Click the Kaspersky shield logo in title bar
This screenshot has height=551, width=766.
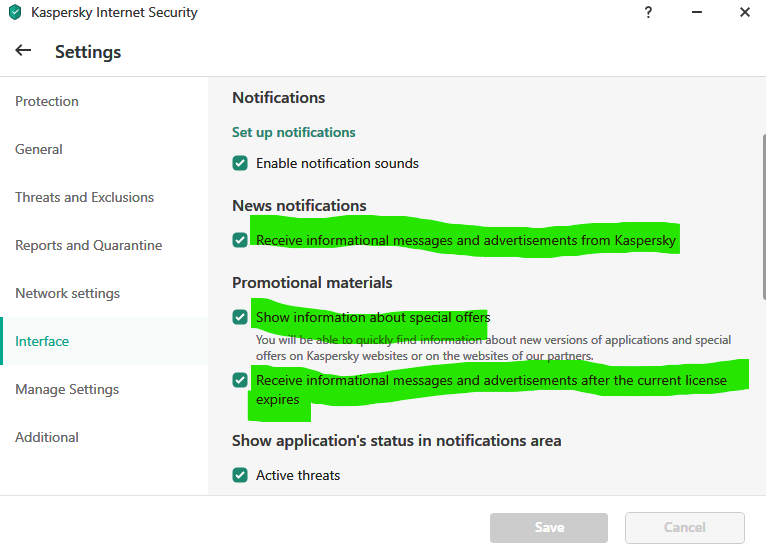pos(15,12)
